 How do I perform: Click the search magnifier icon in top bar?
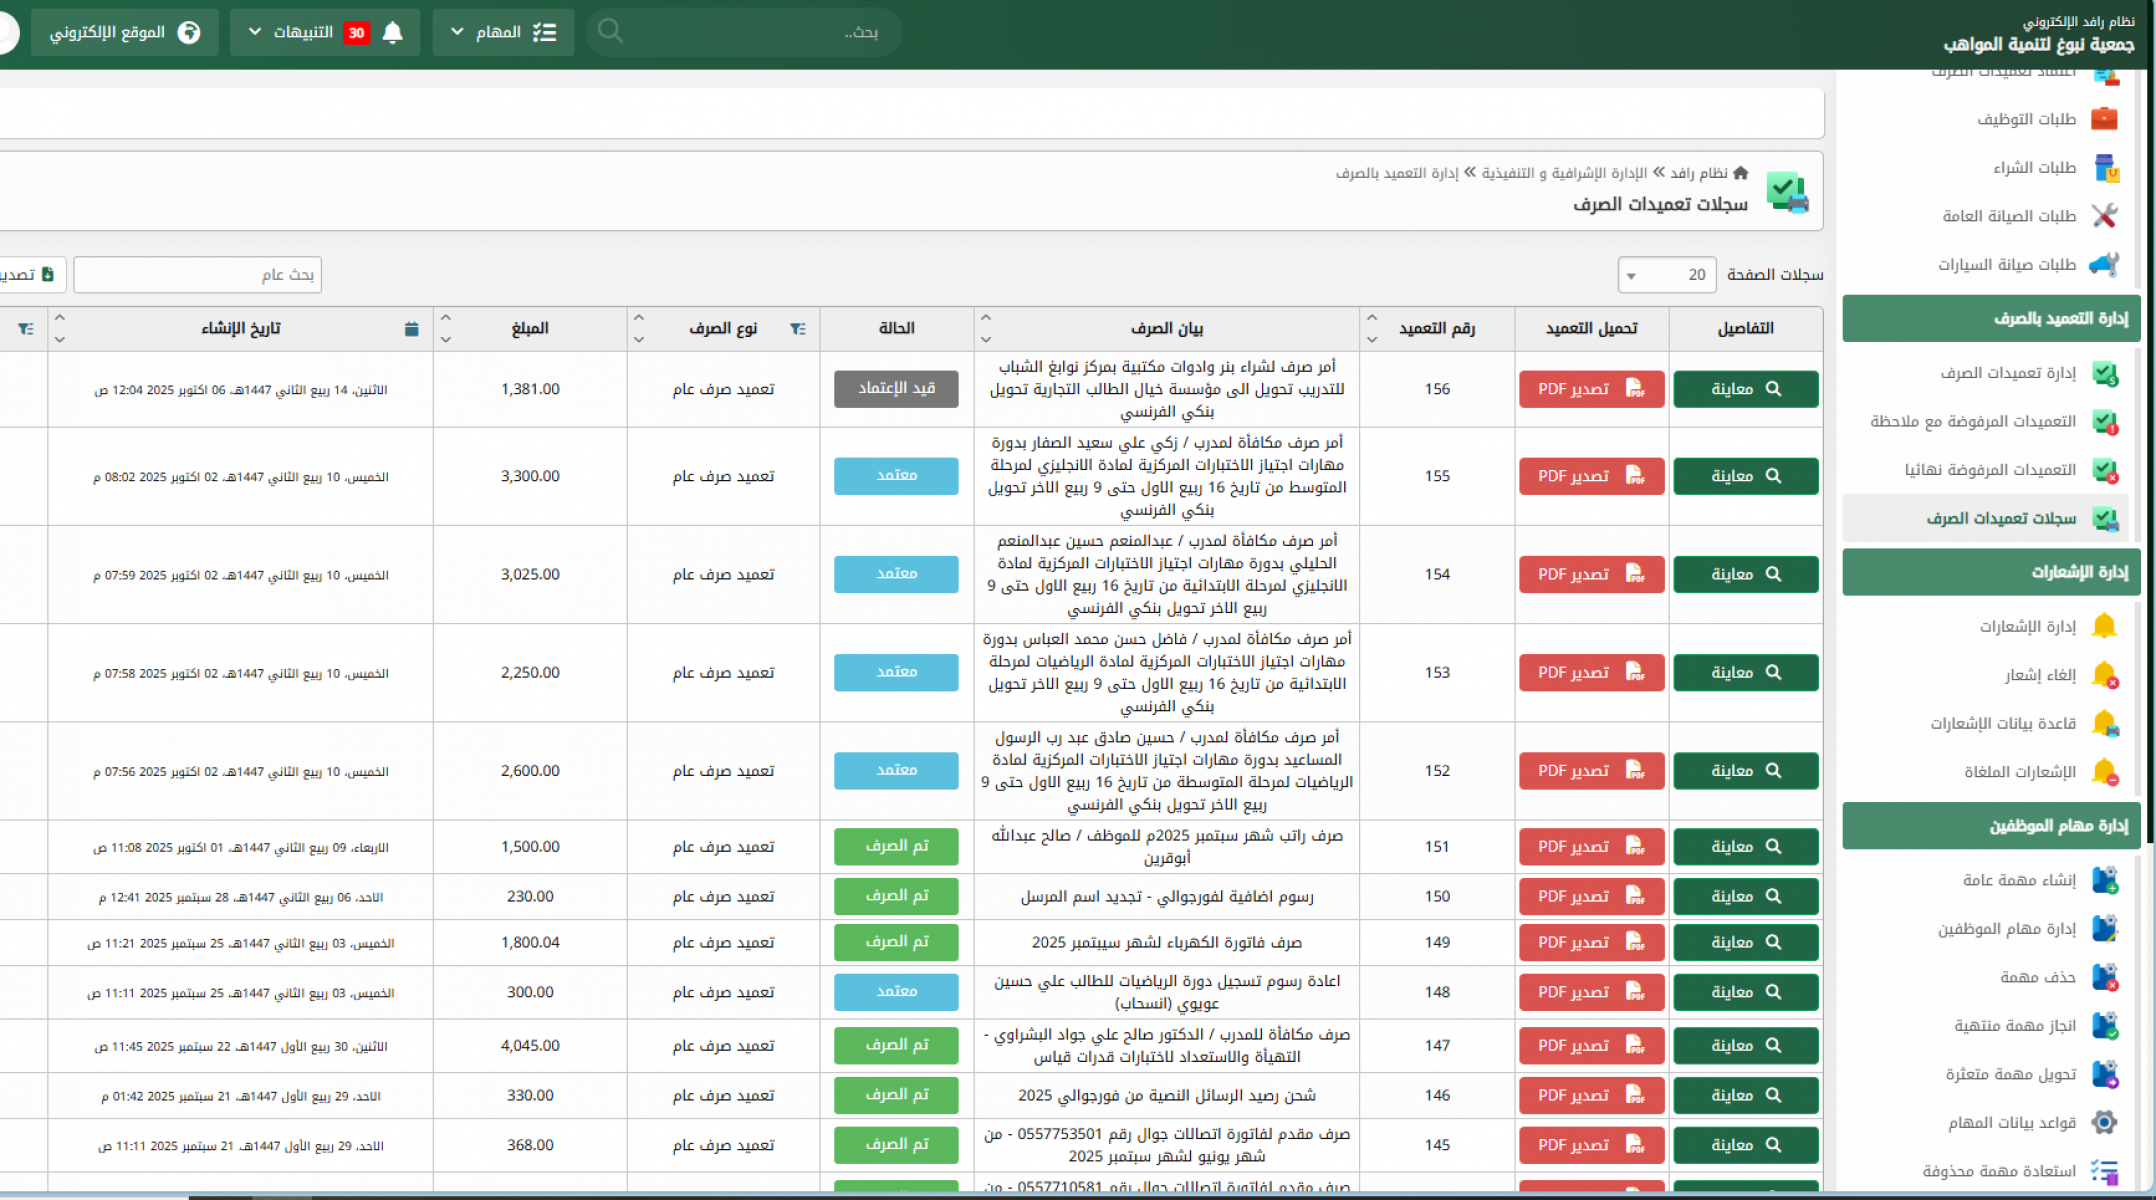click(610, 31)
